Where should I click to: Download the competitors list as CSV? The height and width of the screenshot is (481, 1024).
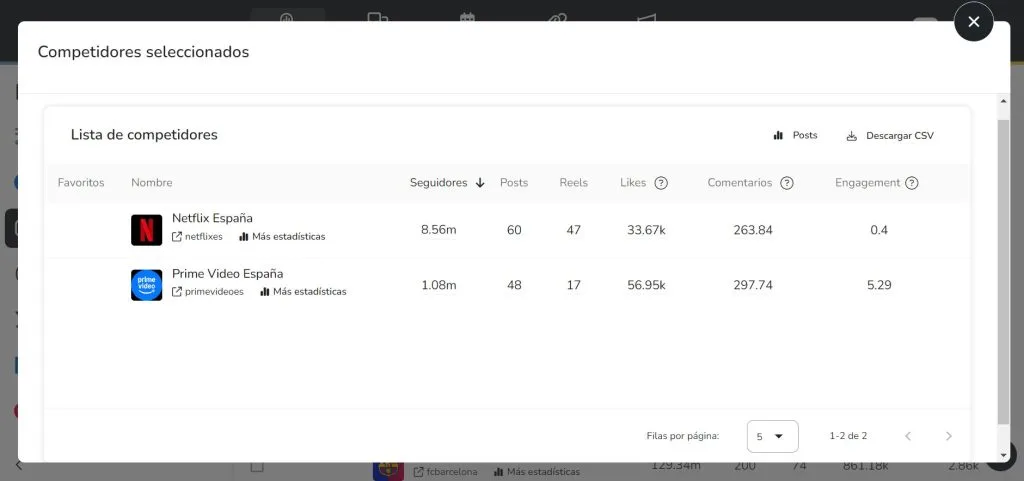[x=890, y=136]
